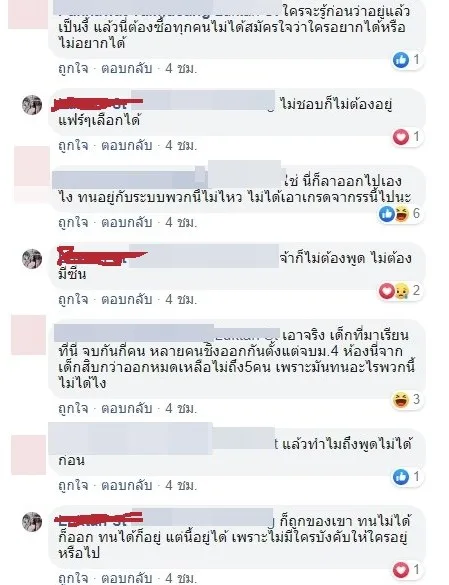Click 4 ชม. timestamp under 'เอาจริง' comment

[x=181, y=409]
